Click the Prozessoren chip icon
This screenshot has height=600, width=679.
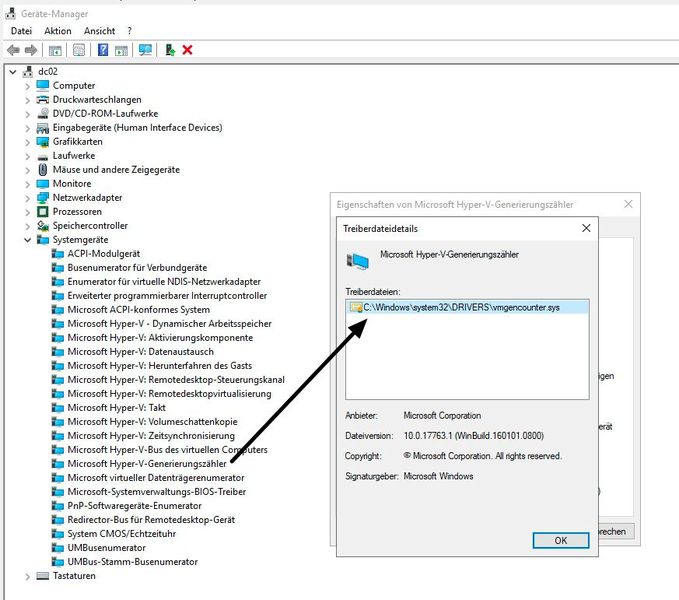tap(42, 212)
